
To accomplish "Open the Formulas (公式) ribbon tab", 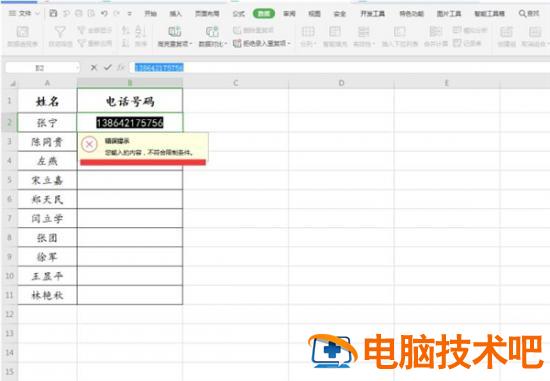I will 239,13.
